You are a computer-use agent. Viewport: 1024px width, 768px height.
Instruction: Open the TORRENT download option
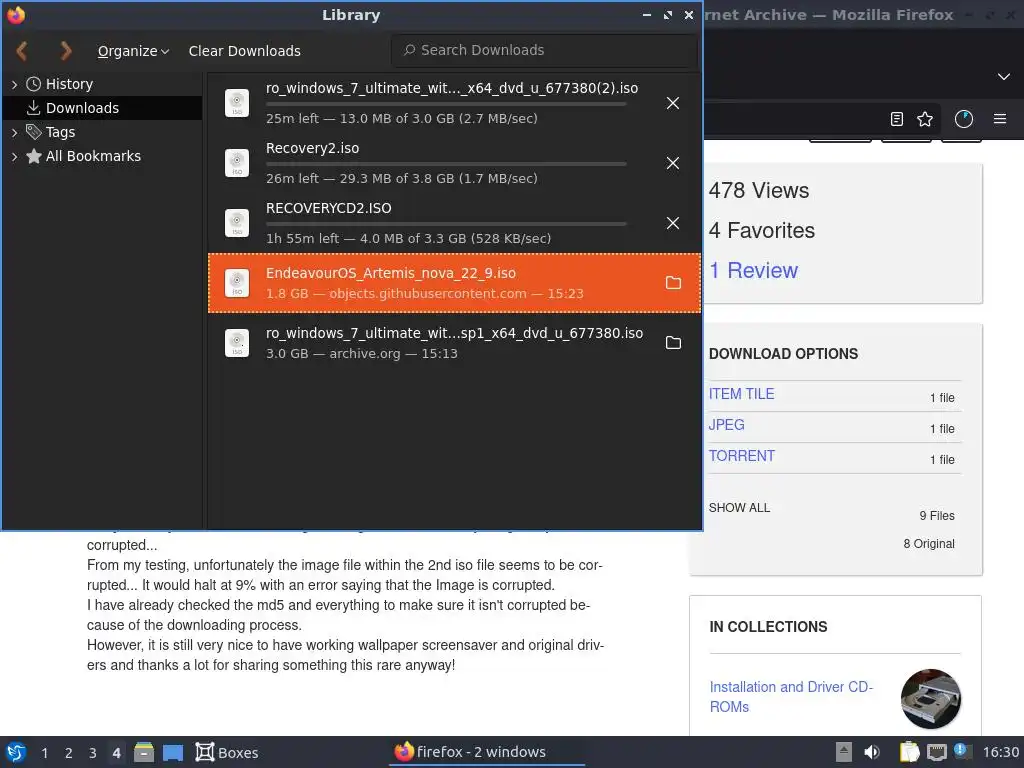click(742, 456)
